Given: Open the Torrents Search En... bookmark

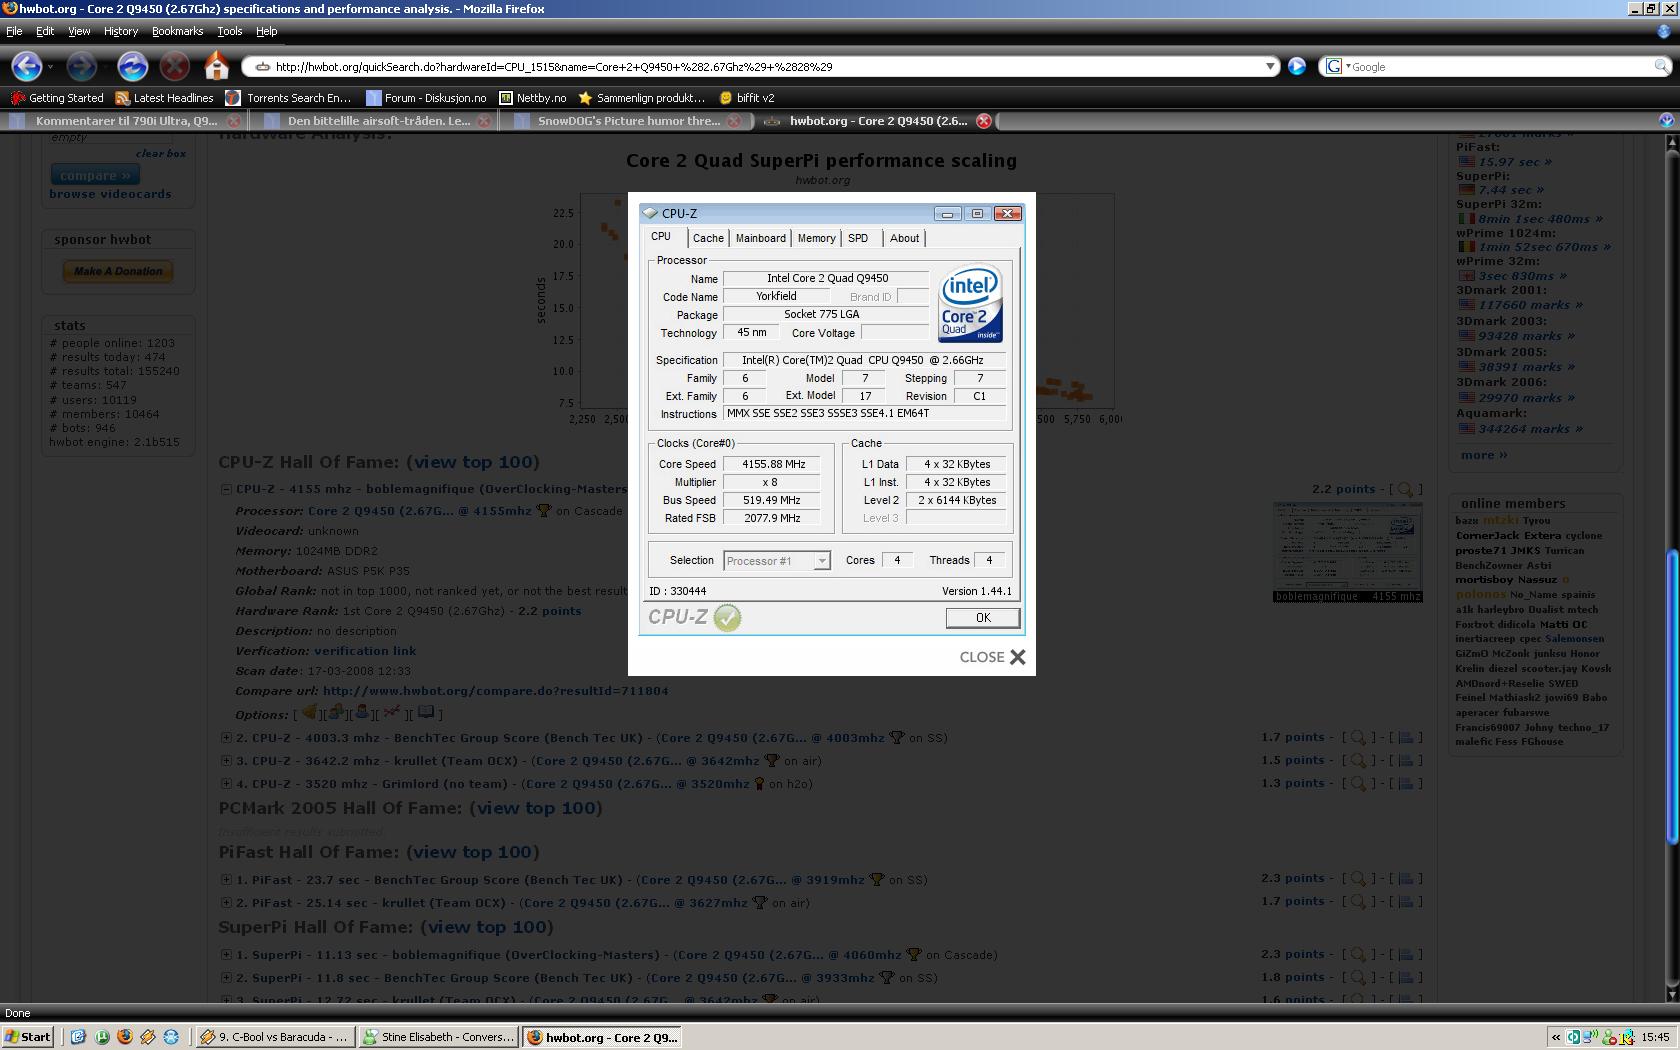Looking at the screenshot, I should click(288, 98).
